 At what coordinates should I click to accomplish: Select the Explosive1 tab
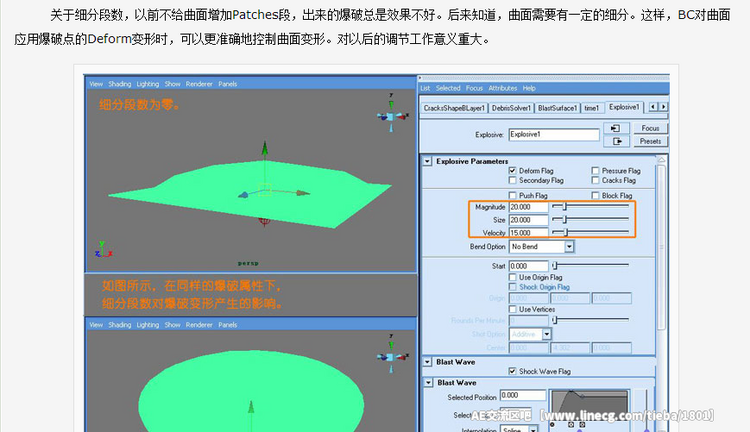(624, 107)
